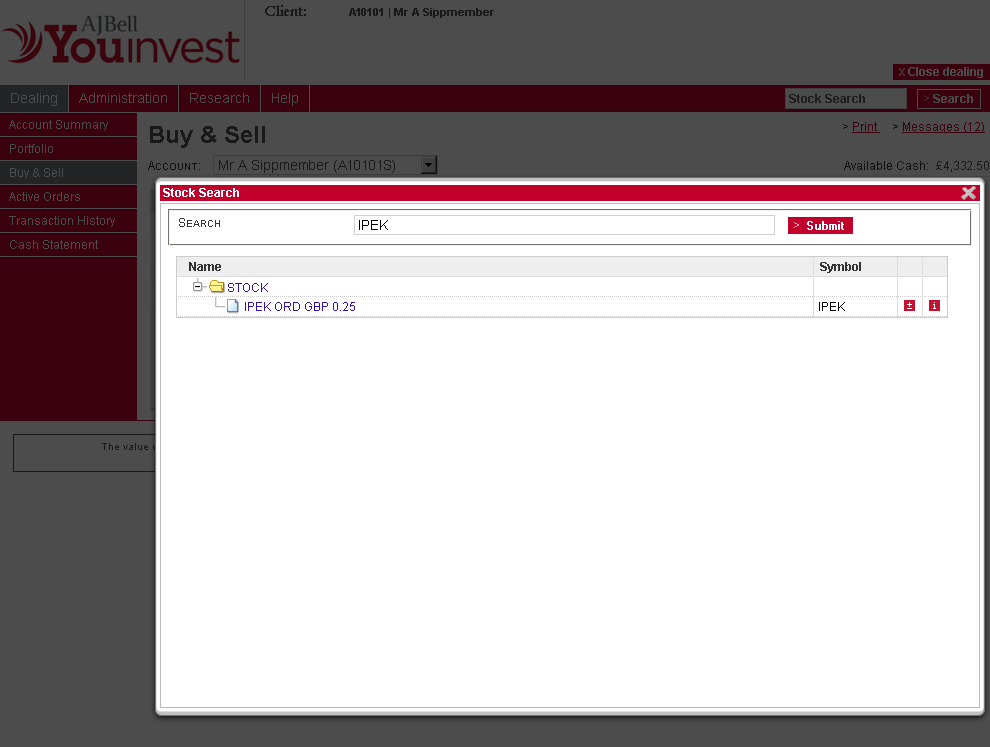The height and width of the screenshot is (747, 990).
Task: Collapse the STOCK tree node
Action: coord(198,287)
